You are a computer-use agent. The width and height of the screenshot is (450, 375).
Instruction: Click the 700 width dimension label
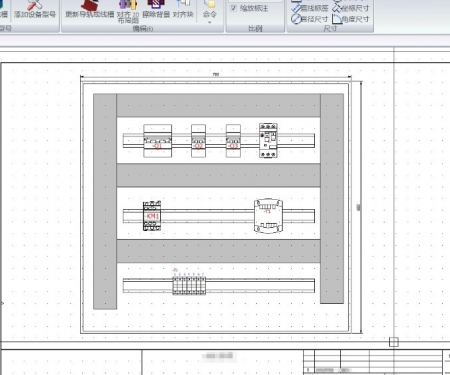click(x=216, y=75)
